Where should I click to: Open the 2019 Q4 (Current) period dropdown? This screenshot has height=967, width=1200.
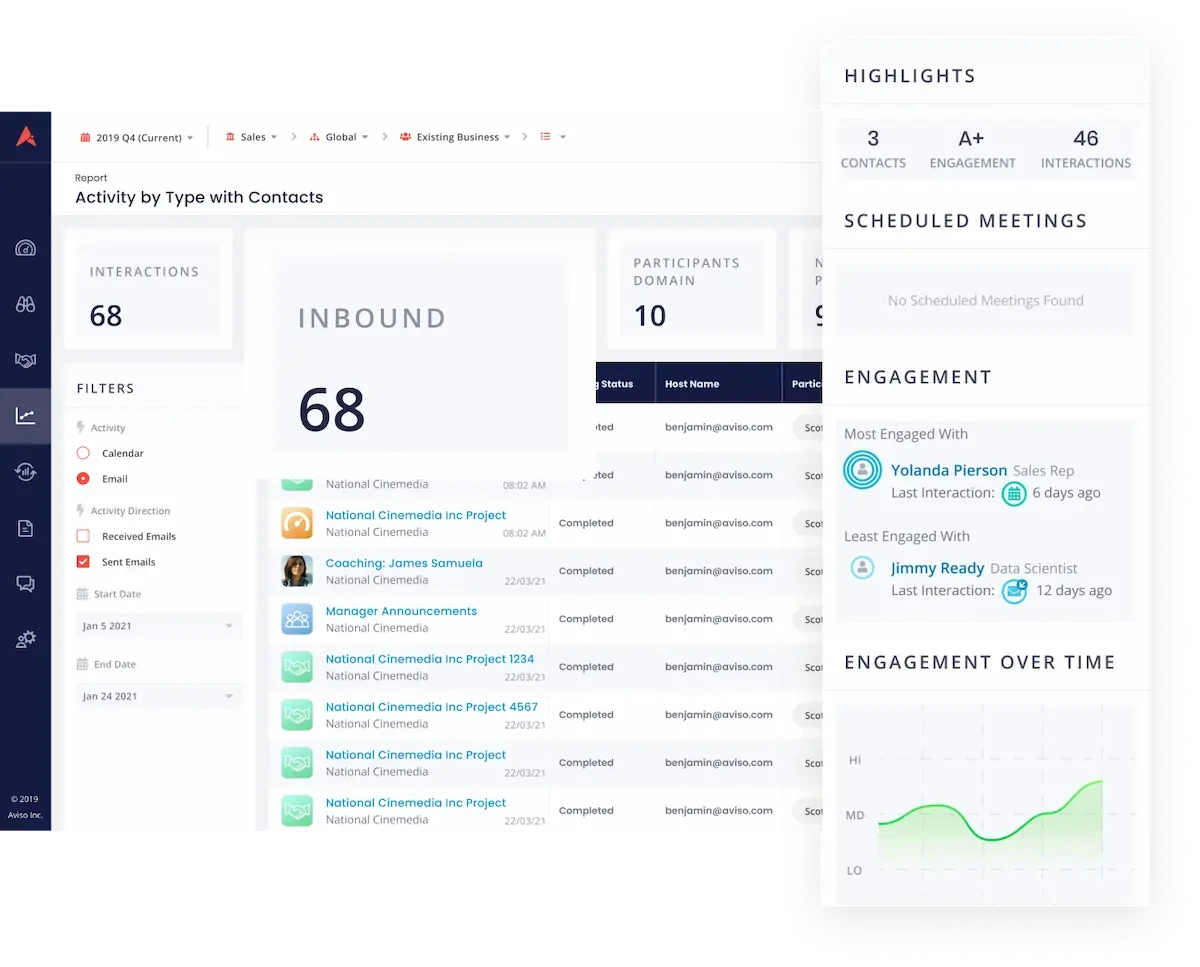[137, 137]
